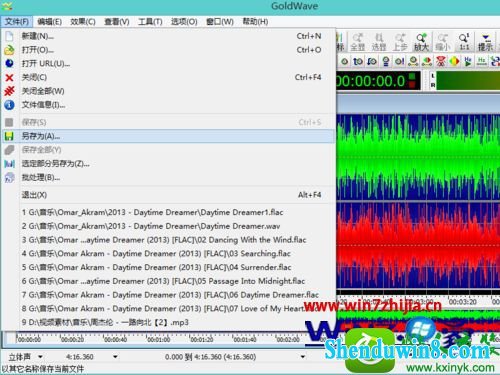Click the 1:1 zoom toolbar button
500x375 pixels.
464,42
